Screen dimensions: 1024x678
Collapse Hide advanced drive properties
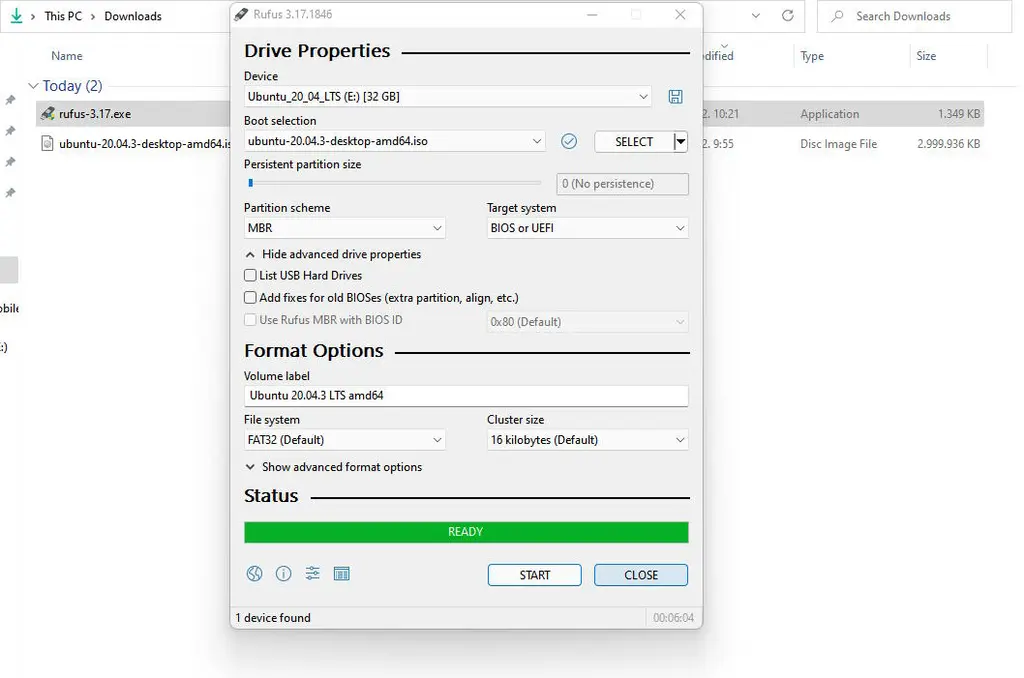333,254
